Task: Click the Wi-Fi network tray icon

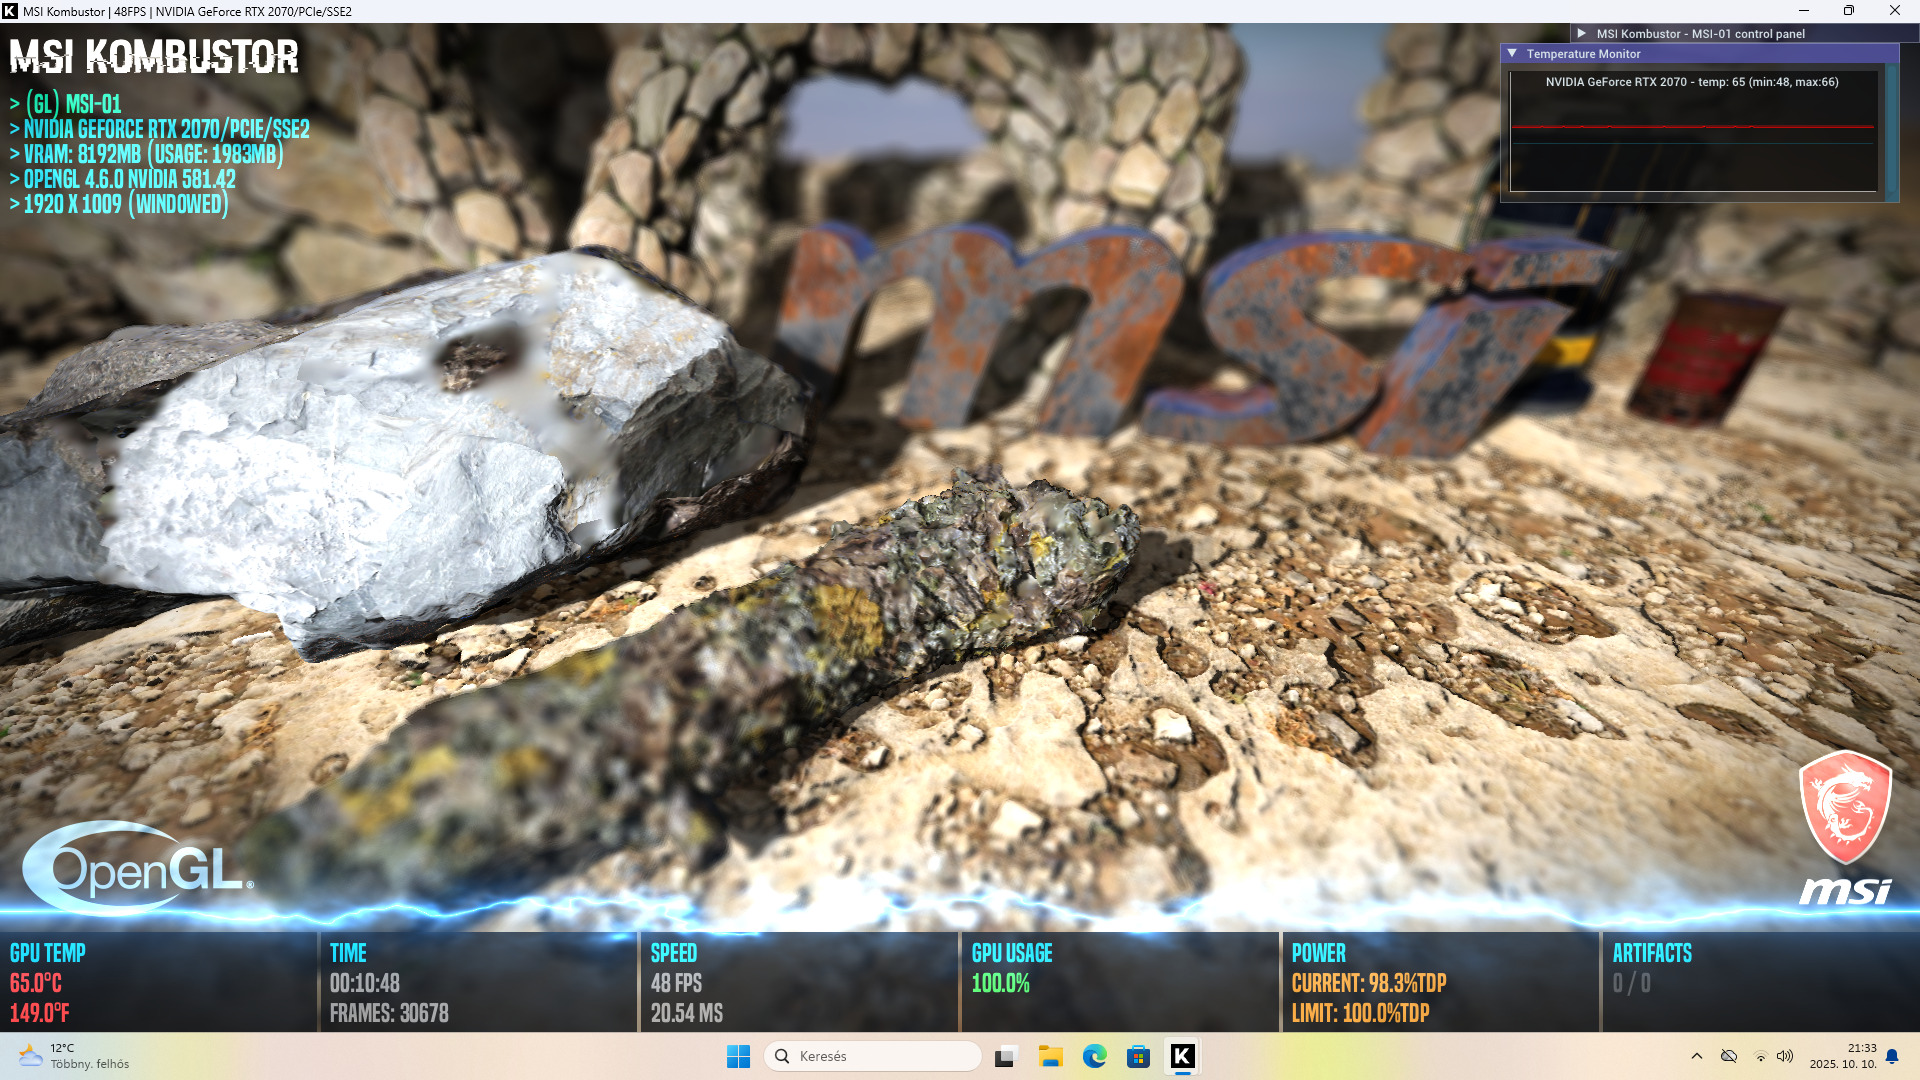Action: point(1760,1056)
